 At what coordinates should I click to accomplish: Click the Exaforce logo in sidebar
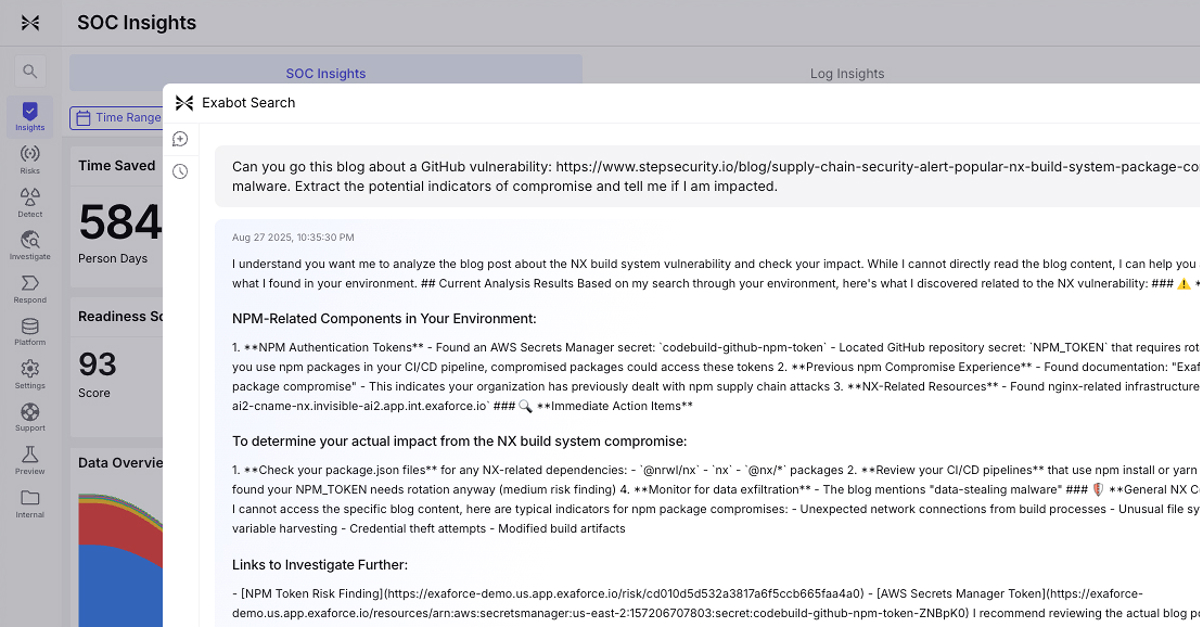pos(30,22)
